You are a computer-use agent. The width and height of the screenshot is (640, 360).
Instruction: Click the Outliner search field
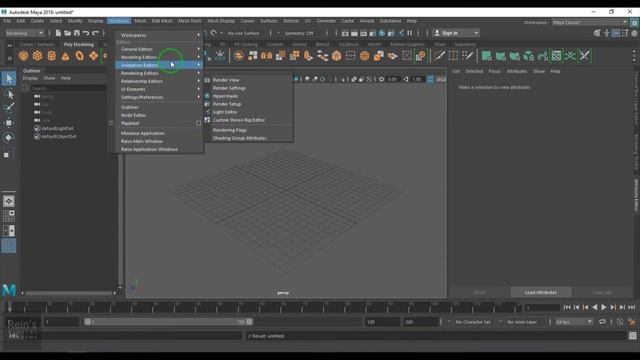tap(68, 88)
